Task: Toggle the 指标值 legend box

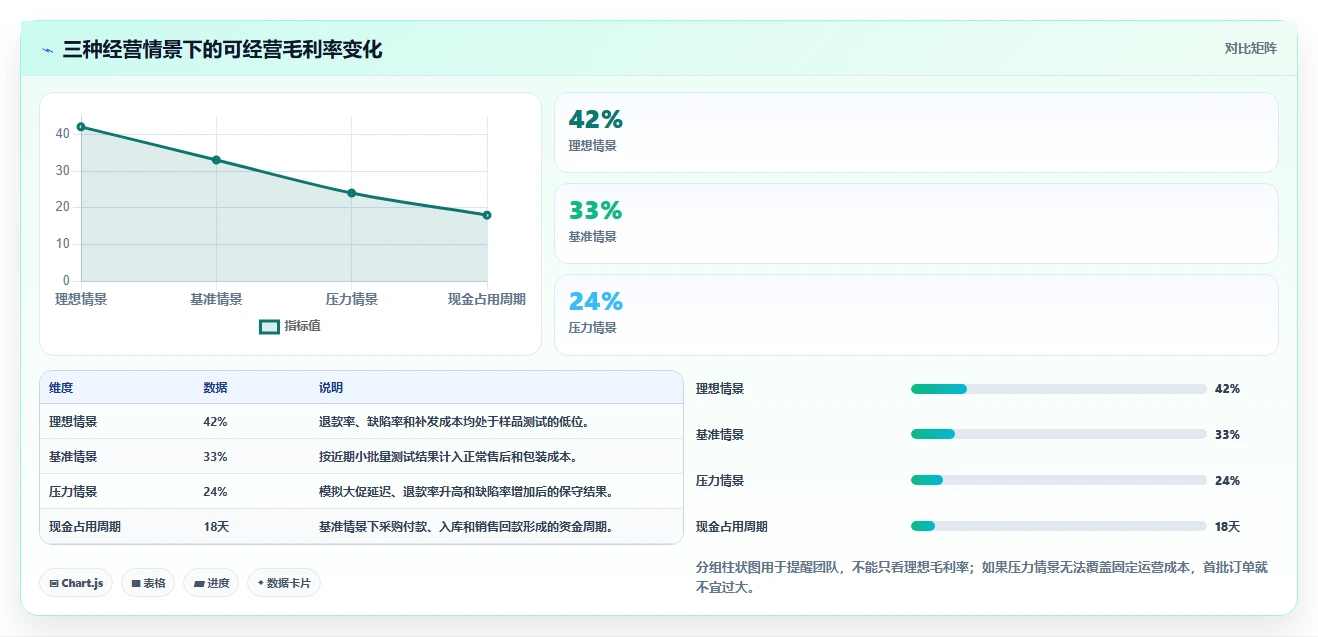Action: [x=269, y=326]
